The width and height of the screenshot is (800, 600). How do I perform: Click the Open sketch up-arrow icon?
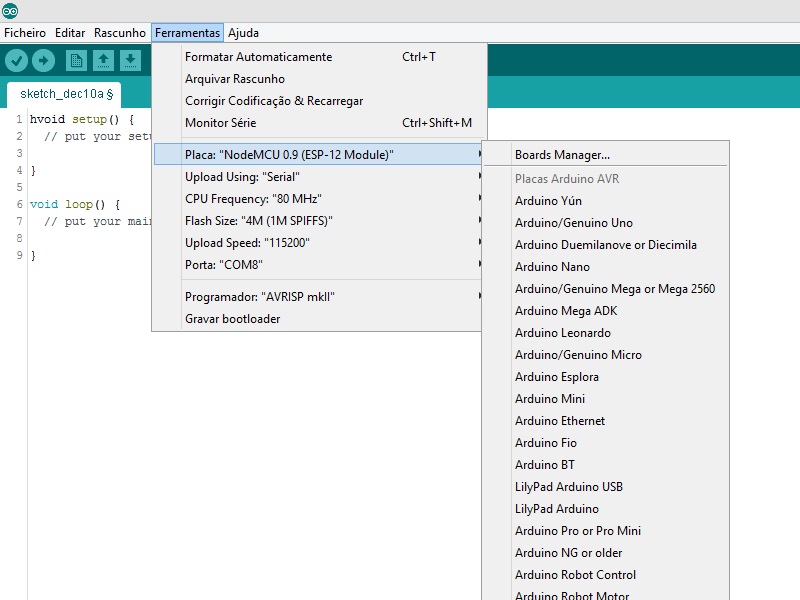(x=103, y=61)
